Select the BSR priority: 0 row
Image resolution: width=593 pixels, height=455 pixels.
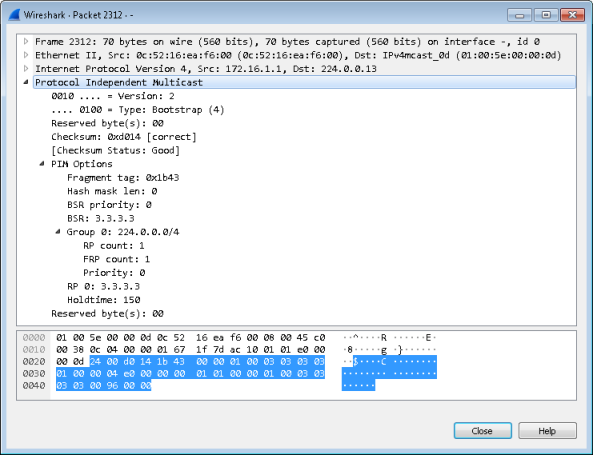109,205
